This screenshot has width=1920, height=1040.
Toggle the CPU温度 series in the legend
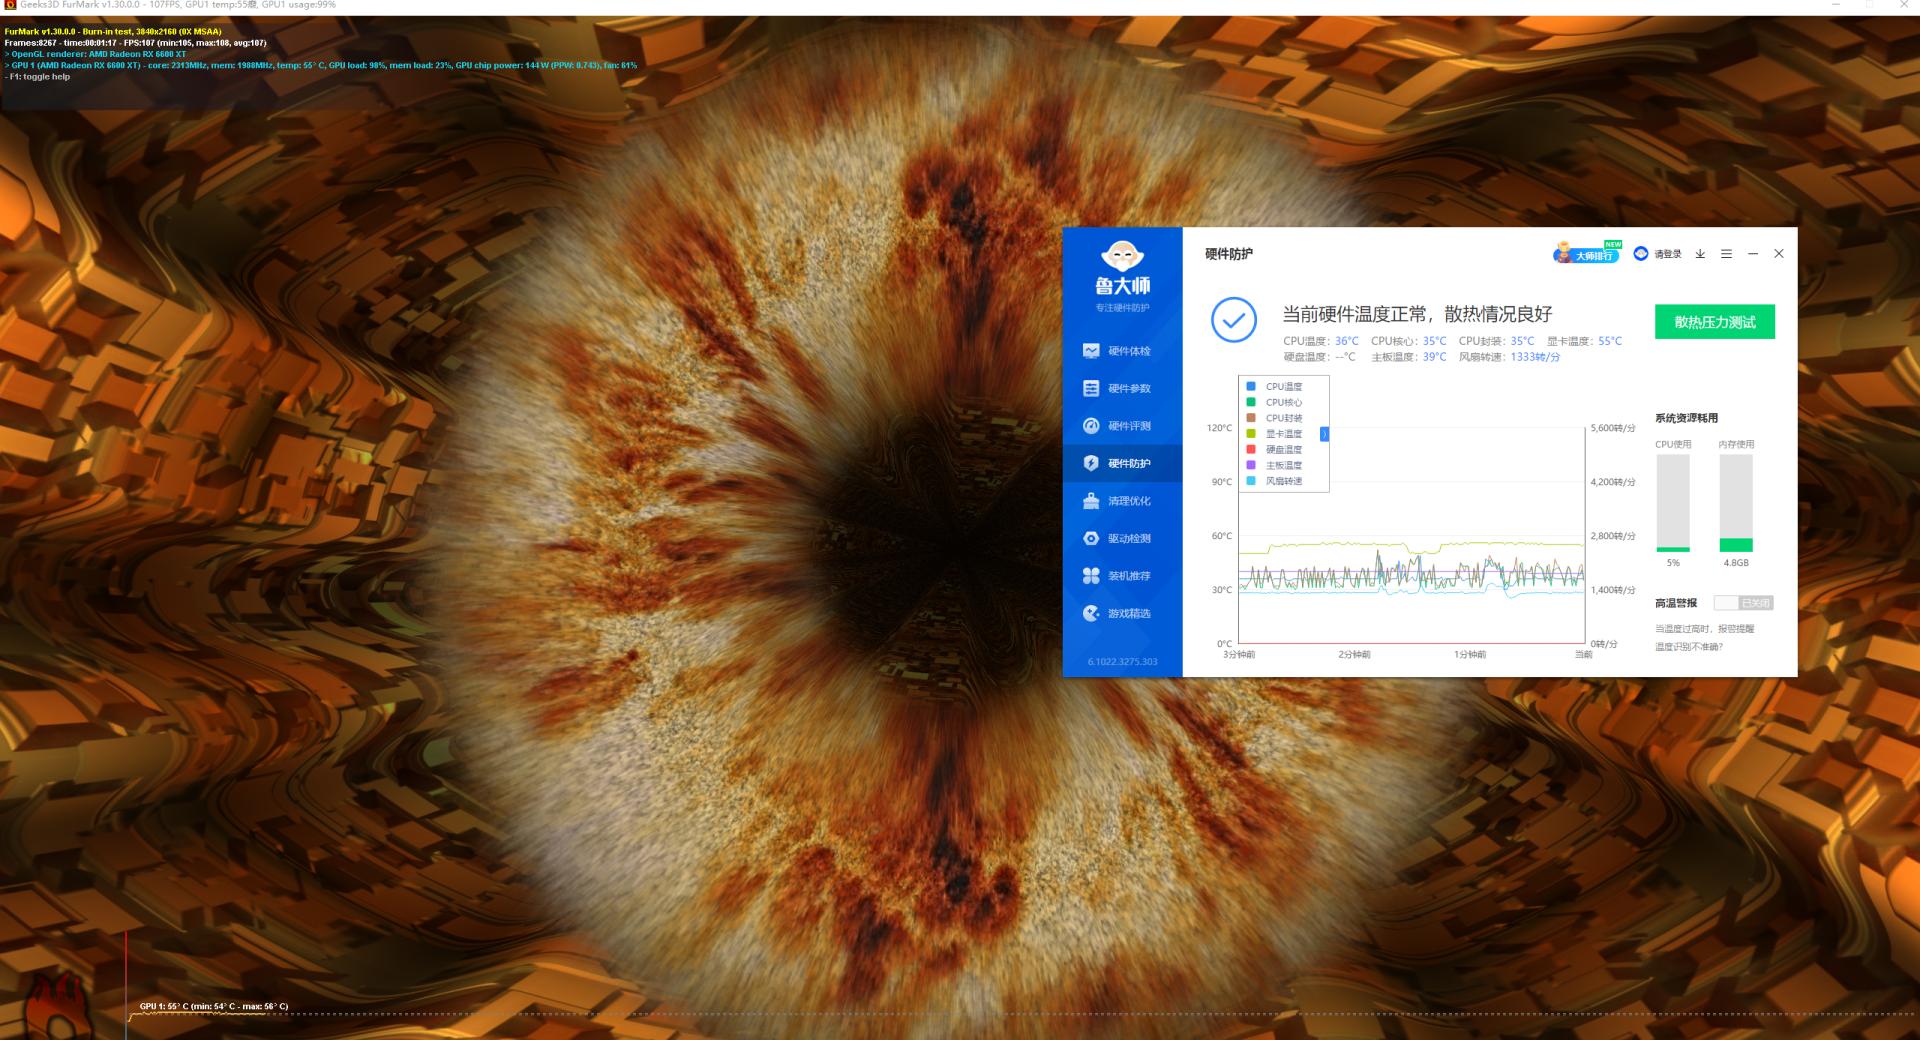click(1276, 386)
